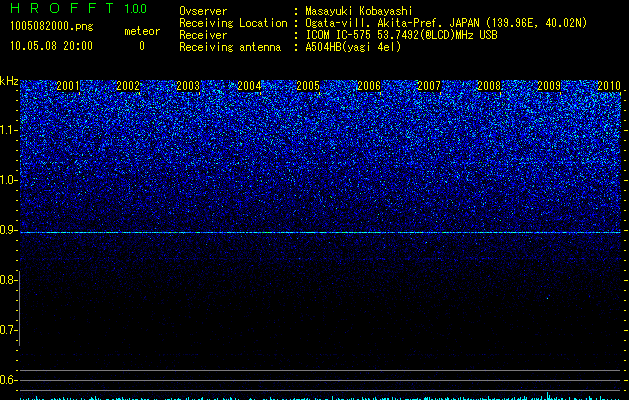
Task: Click the Ovserver label
Action: 203,11
